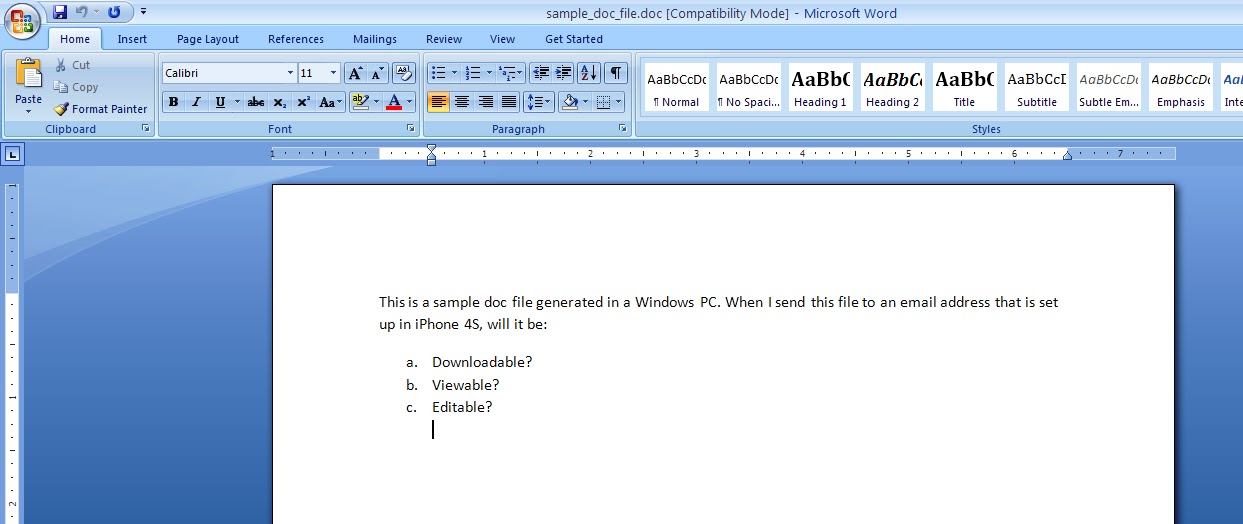Increase the paragraph indent

(564, 73)
